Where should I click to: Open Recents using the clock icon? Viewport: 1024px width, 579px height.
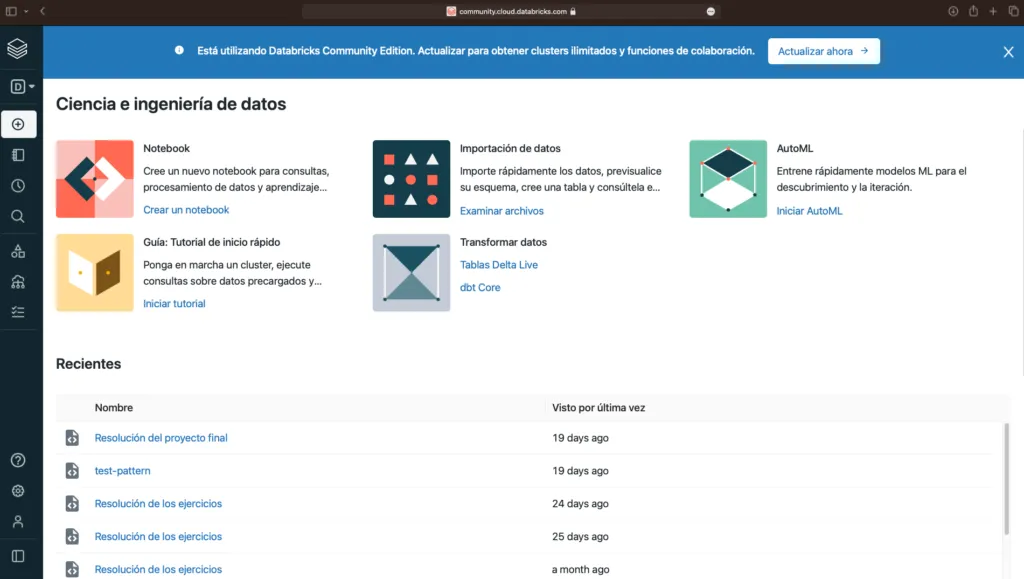pos(18,185)
